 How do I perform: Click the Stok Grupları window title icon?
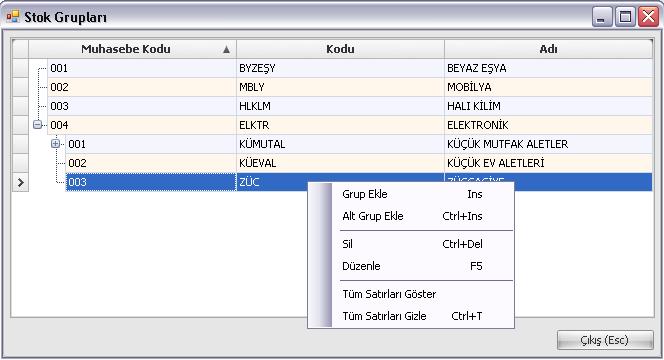tap(12, 17)
